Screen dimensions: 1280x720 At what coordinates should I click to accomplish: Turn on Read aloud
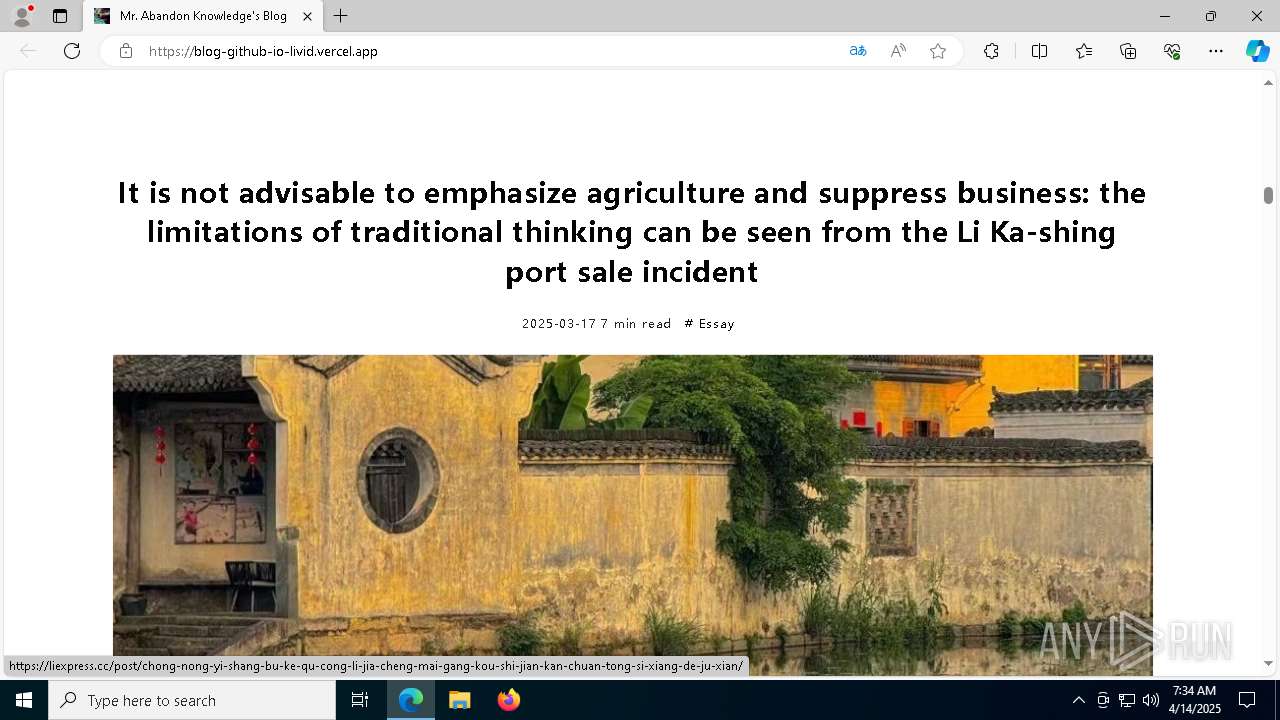click(898, 51)
